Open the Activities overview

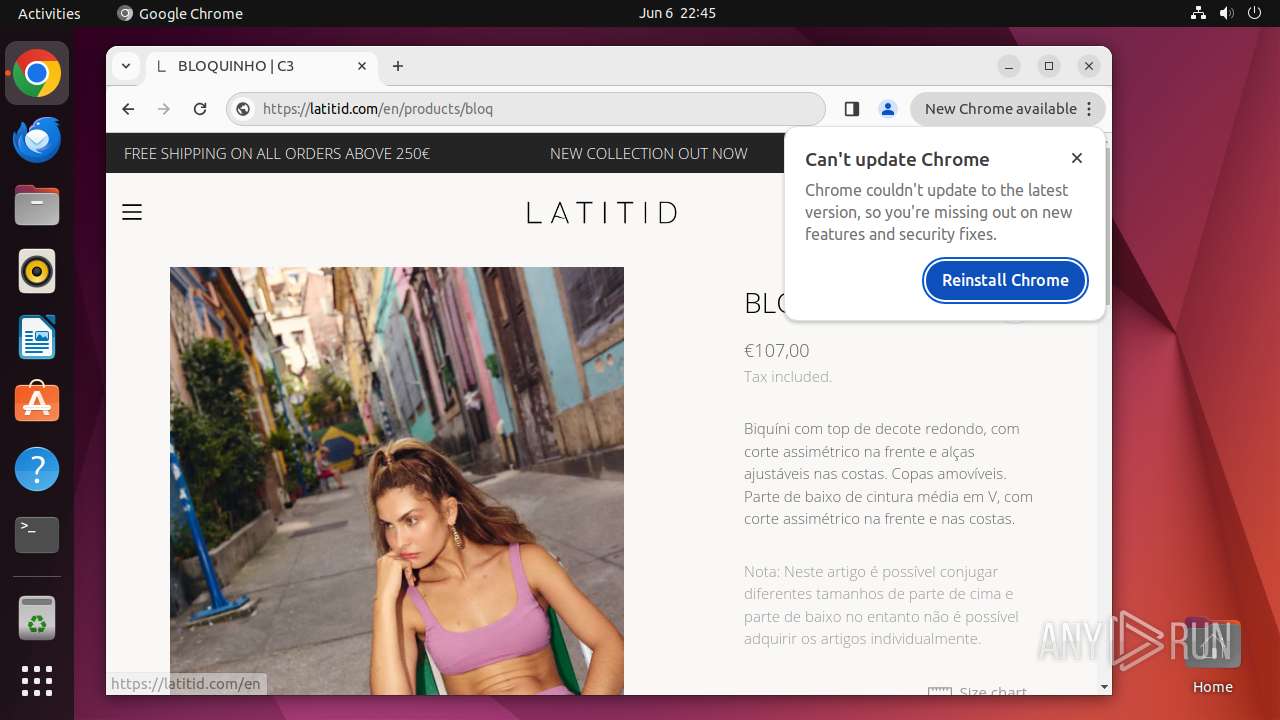[x=49, y=13]
